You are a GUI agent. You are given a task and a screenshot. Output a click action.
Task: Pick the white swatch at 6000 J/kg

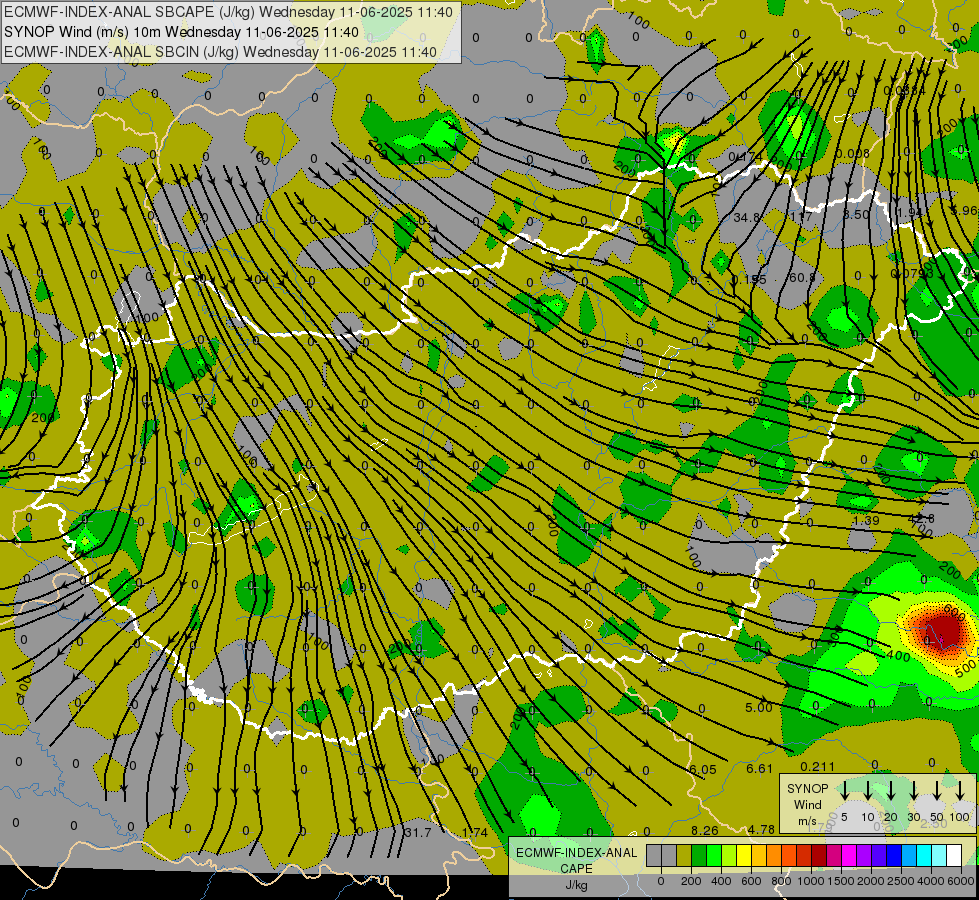[x=953, y=855]
